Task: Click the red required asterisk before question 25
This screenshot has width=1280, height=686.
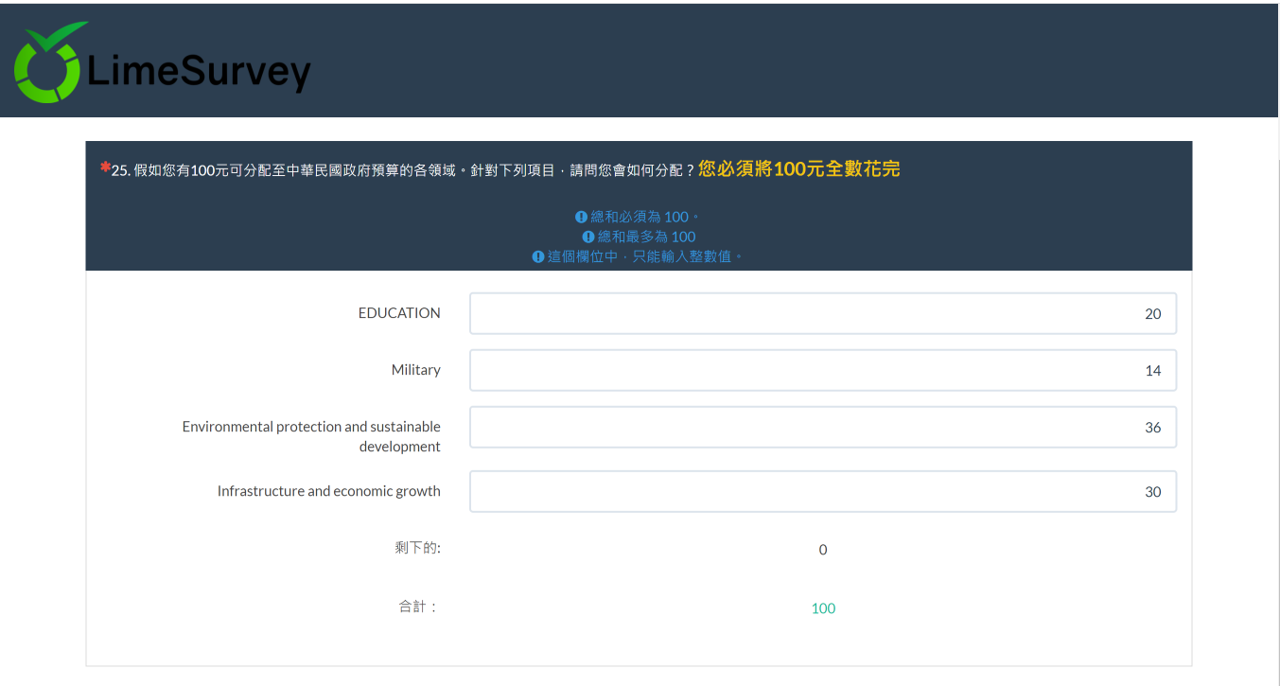Action: point(105,168)
